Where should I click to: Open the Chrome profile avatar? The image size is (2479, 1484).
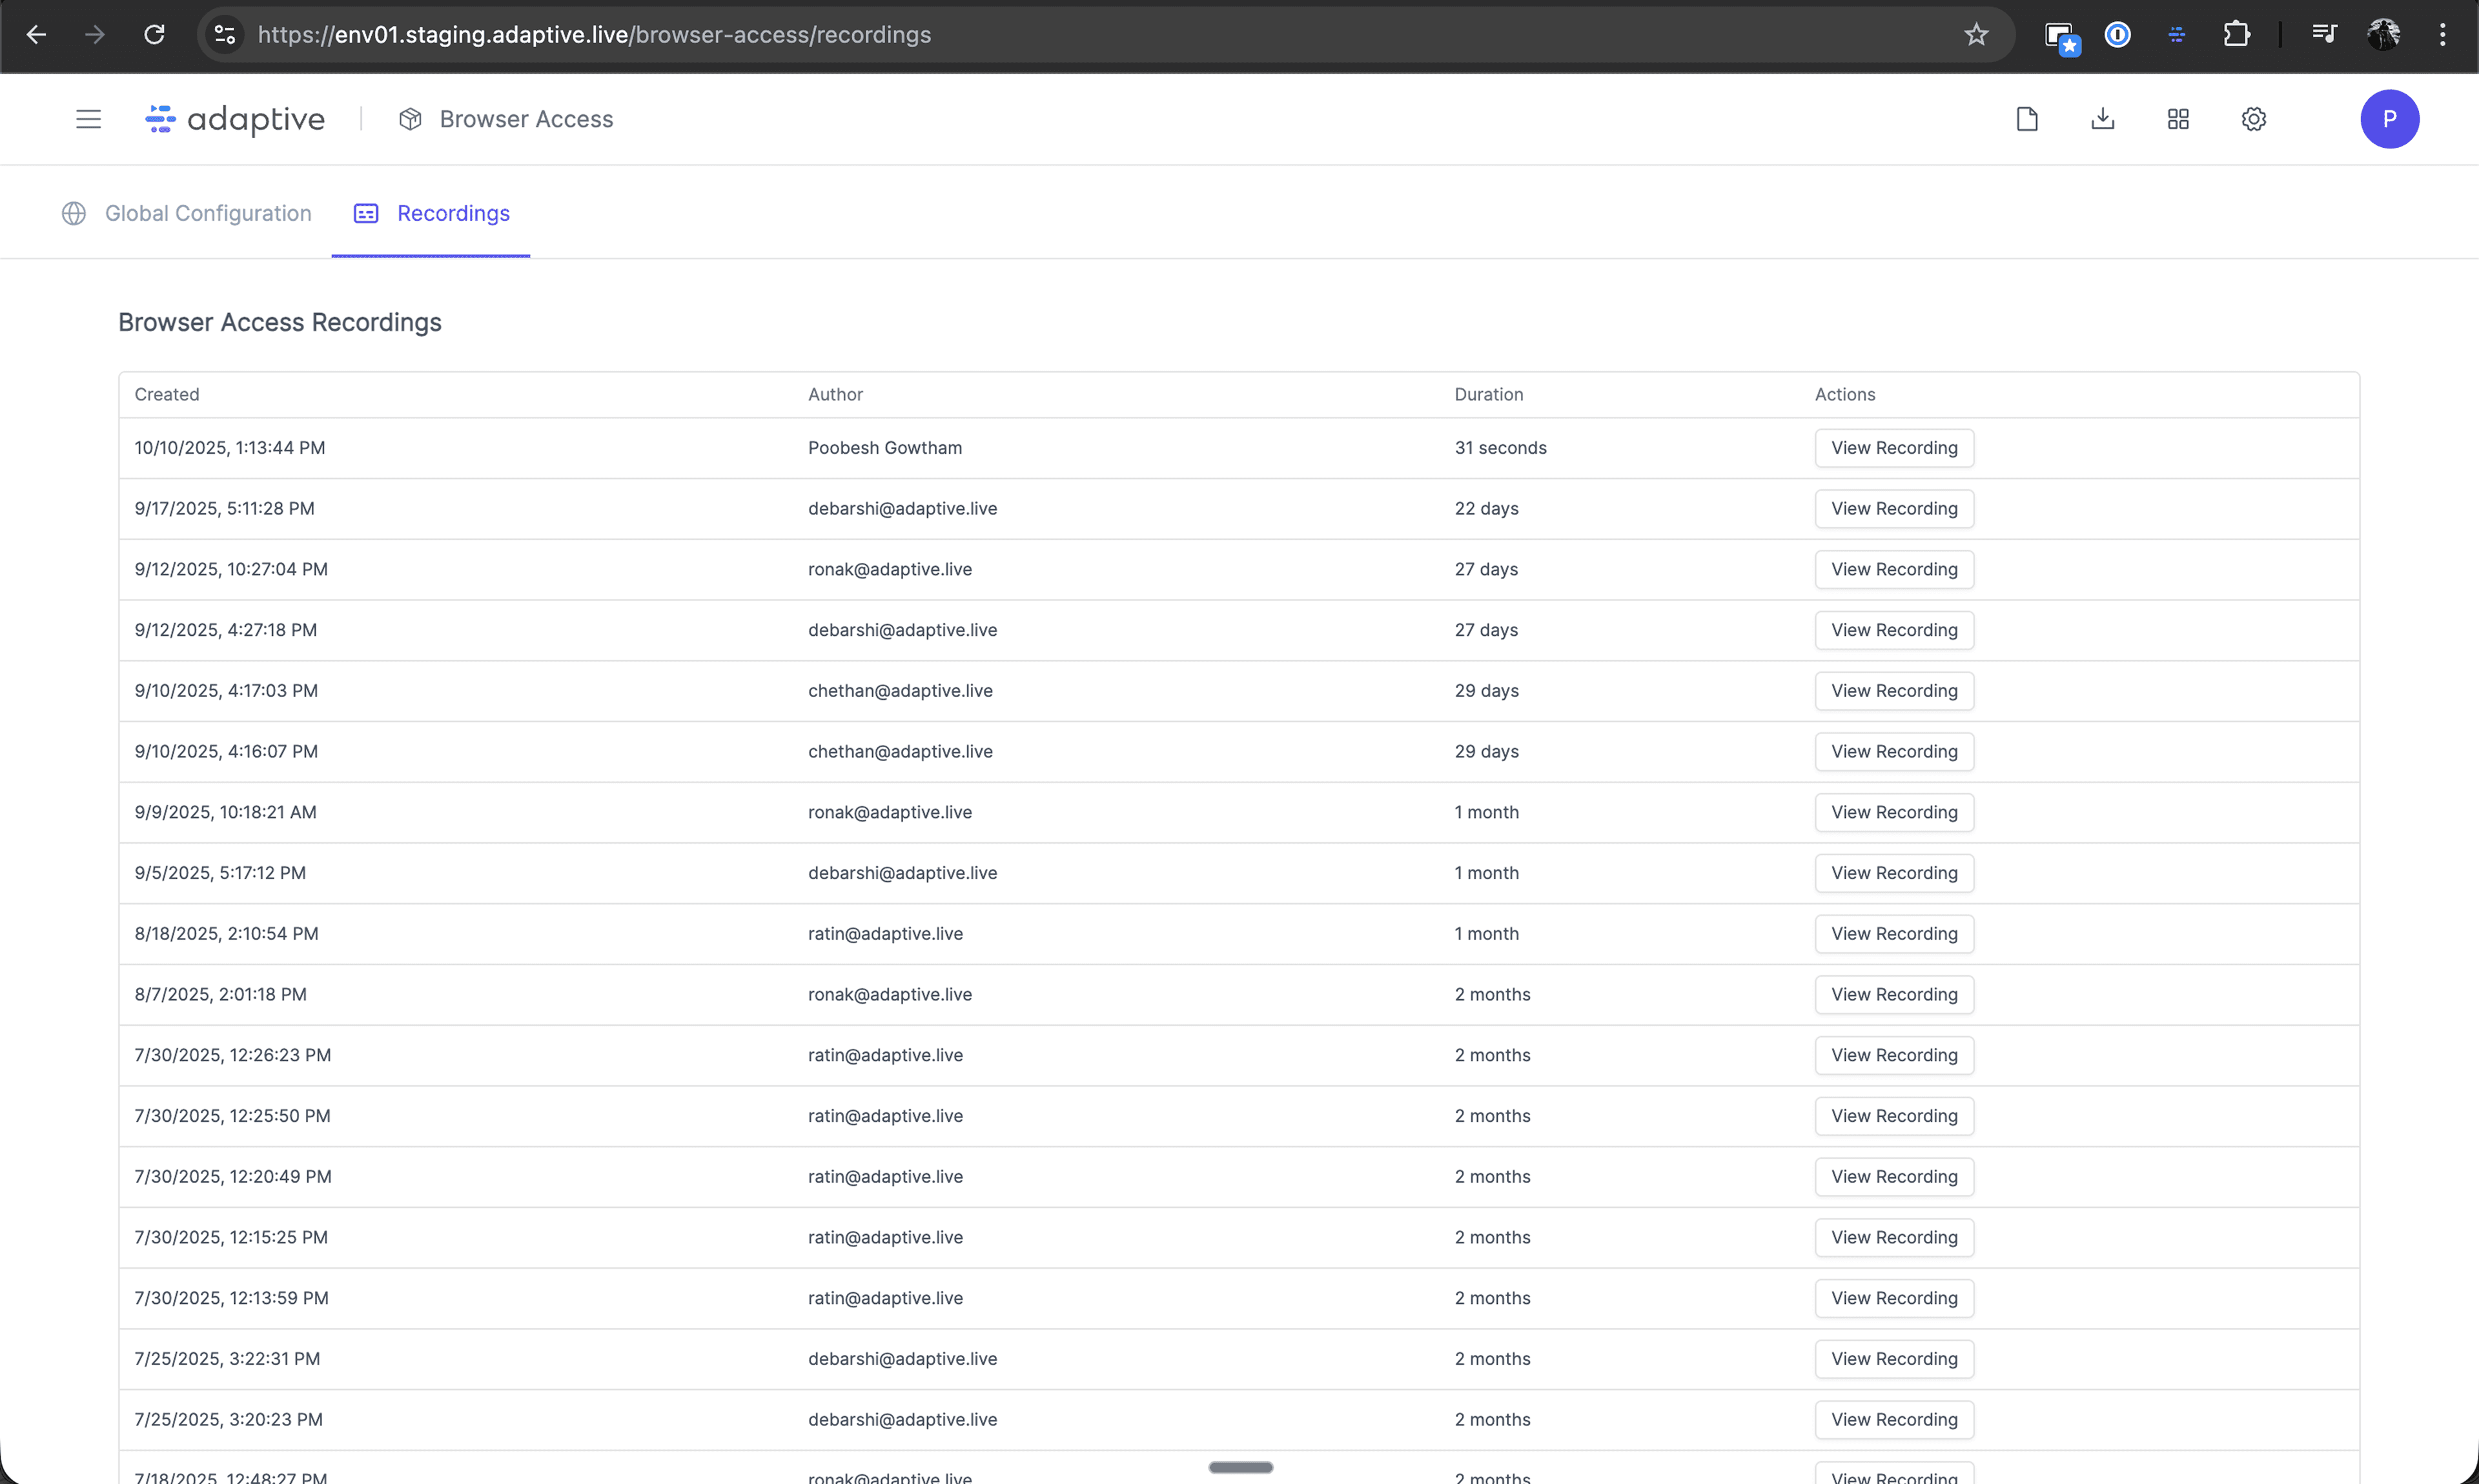pyautogui.click(x=2384, y=34)
